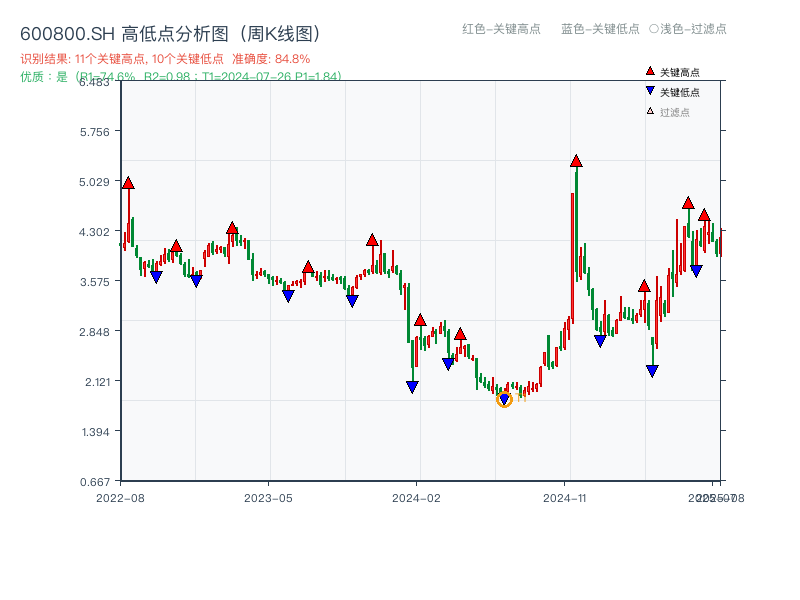Click the blue triangle at the 2024-02 low

point(412,386)
